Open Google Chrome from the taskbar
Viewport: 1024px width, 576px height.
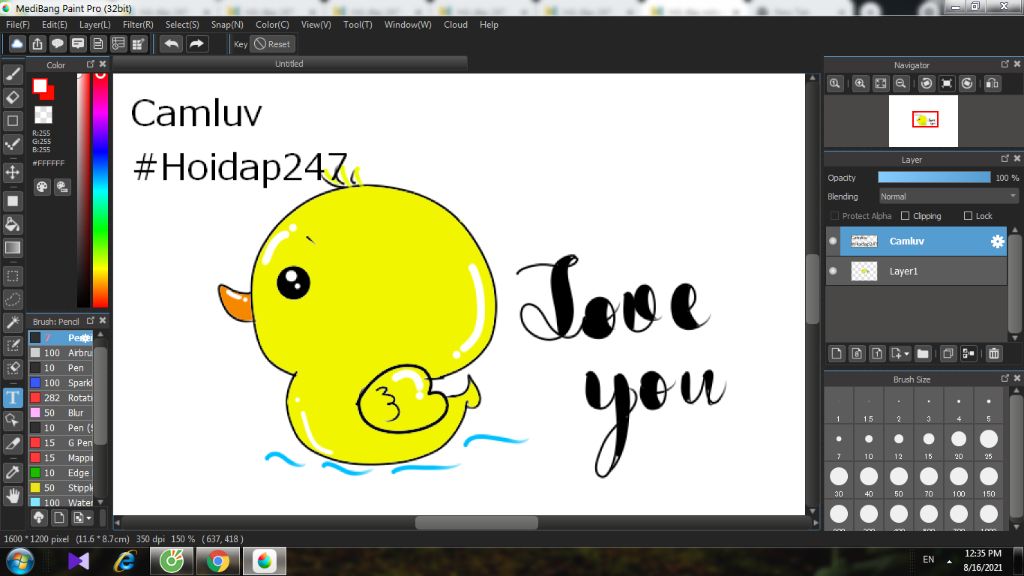(x=218, y=561)
